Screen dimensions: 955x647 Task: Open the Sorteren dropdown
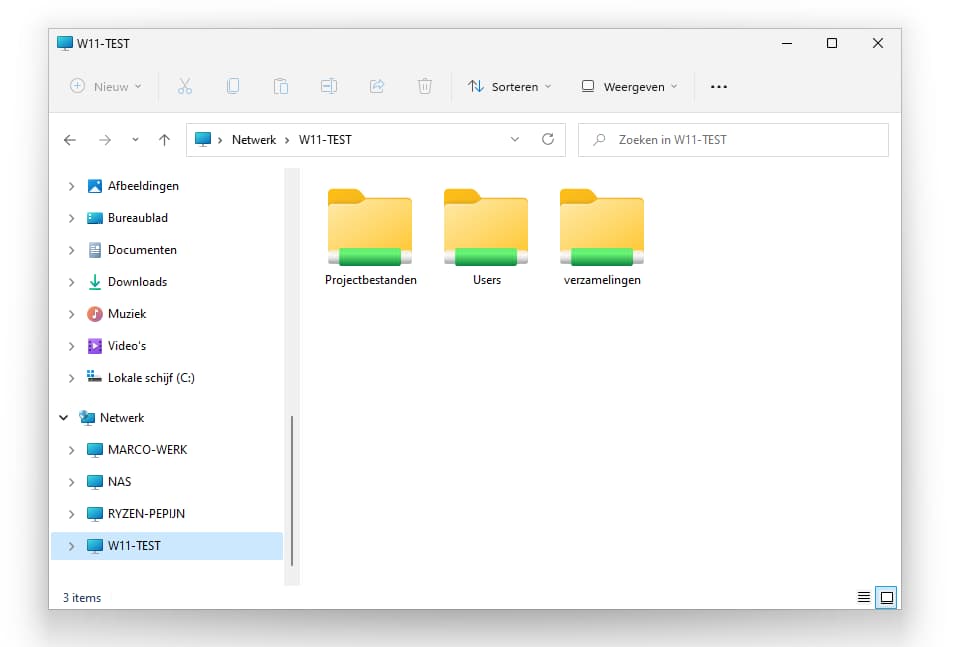(510, 87)
